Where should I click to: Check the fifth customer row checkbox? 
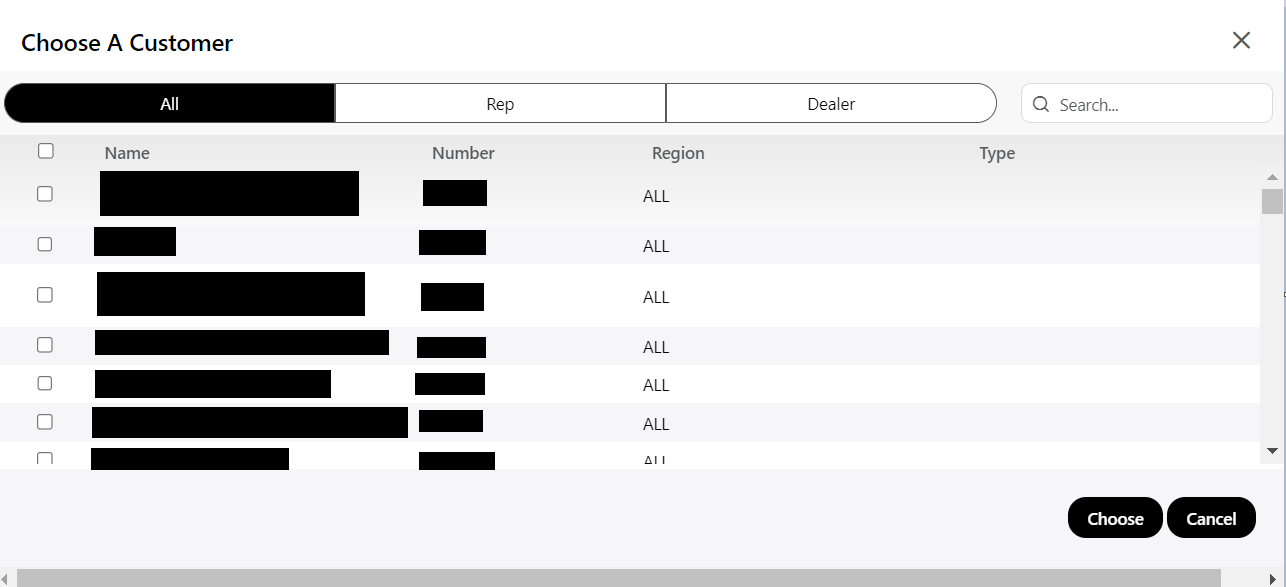(x=45, y=383)
